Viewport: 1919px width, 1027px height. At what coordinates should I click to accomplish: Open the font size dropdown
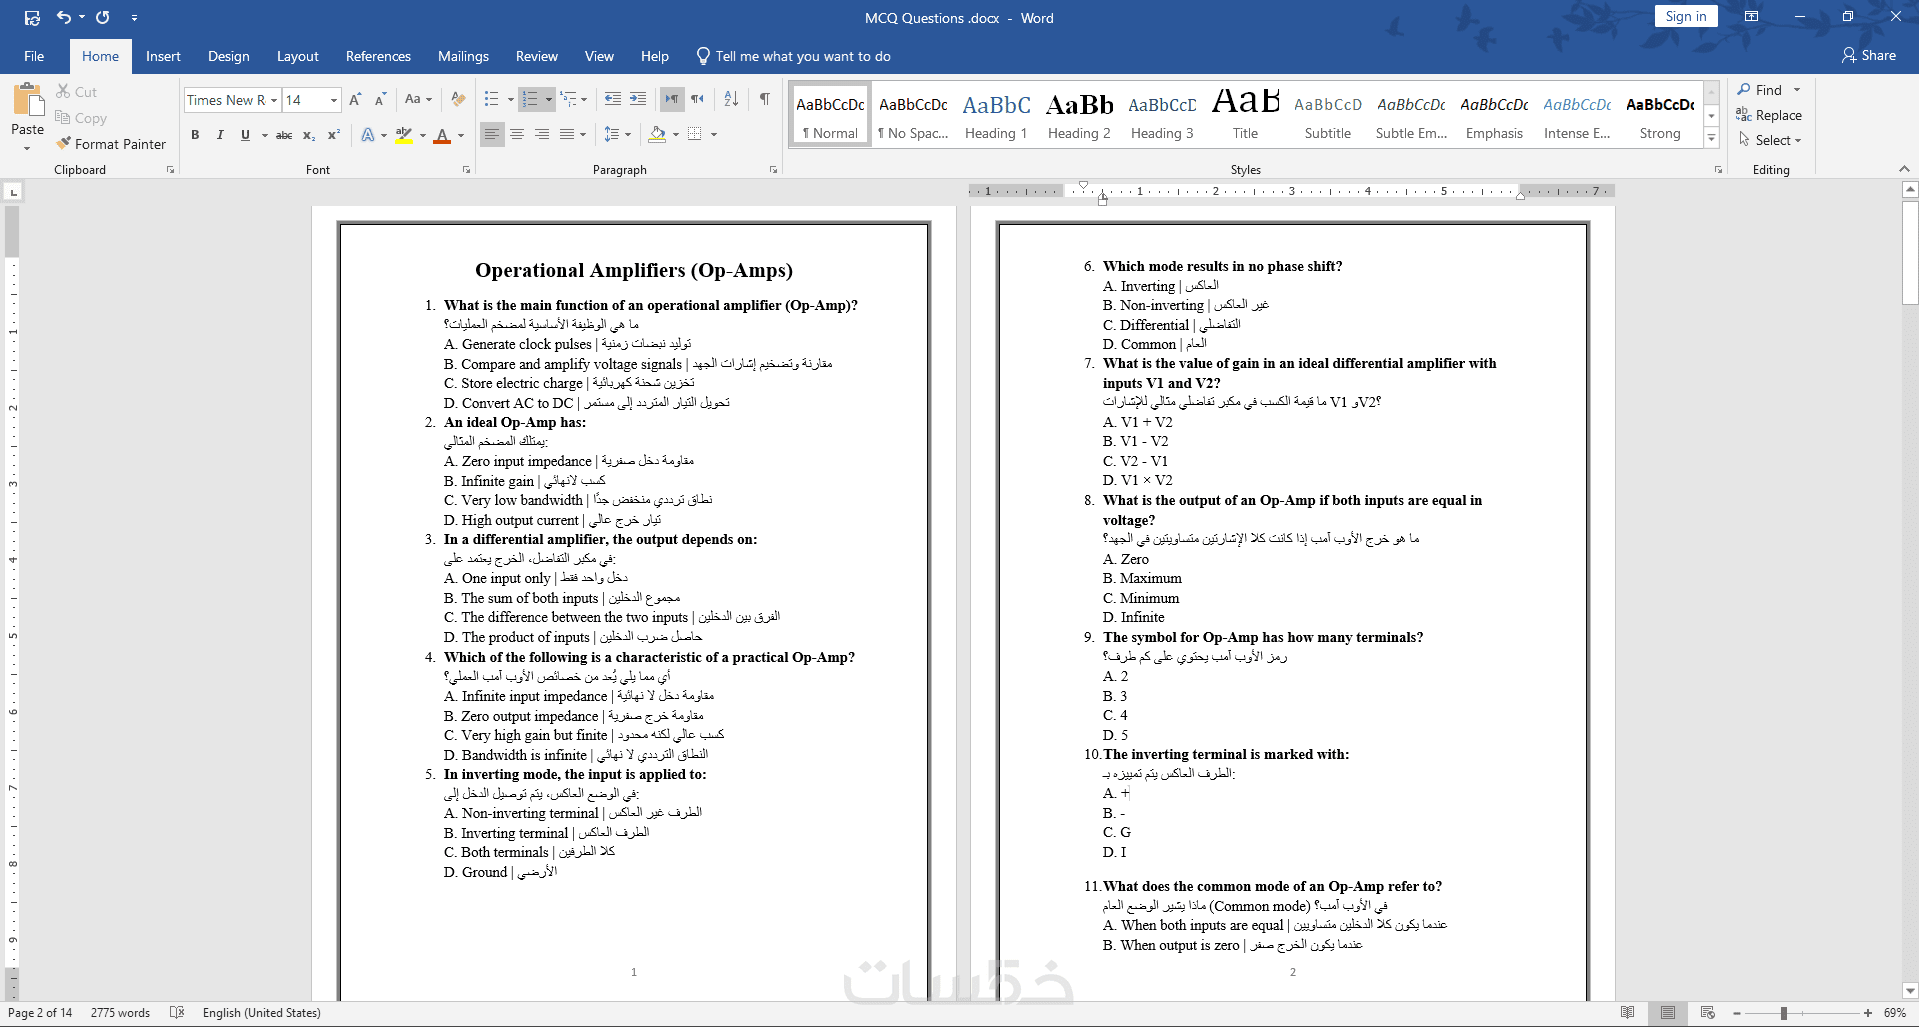click(334, 100)
